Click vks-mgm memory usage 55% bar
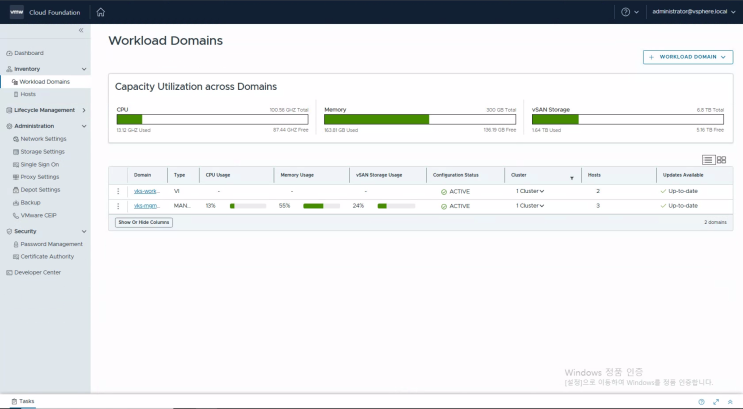This screenshot has width=743, height=409. pos(321,206)
